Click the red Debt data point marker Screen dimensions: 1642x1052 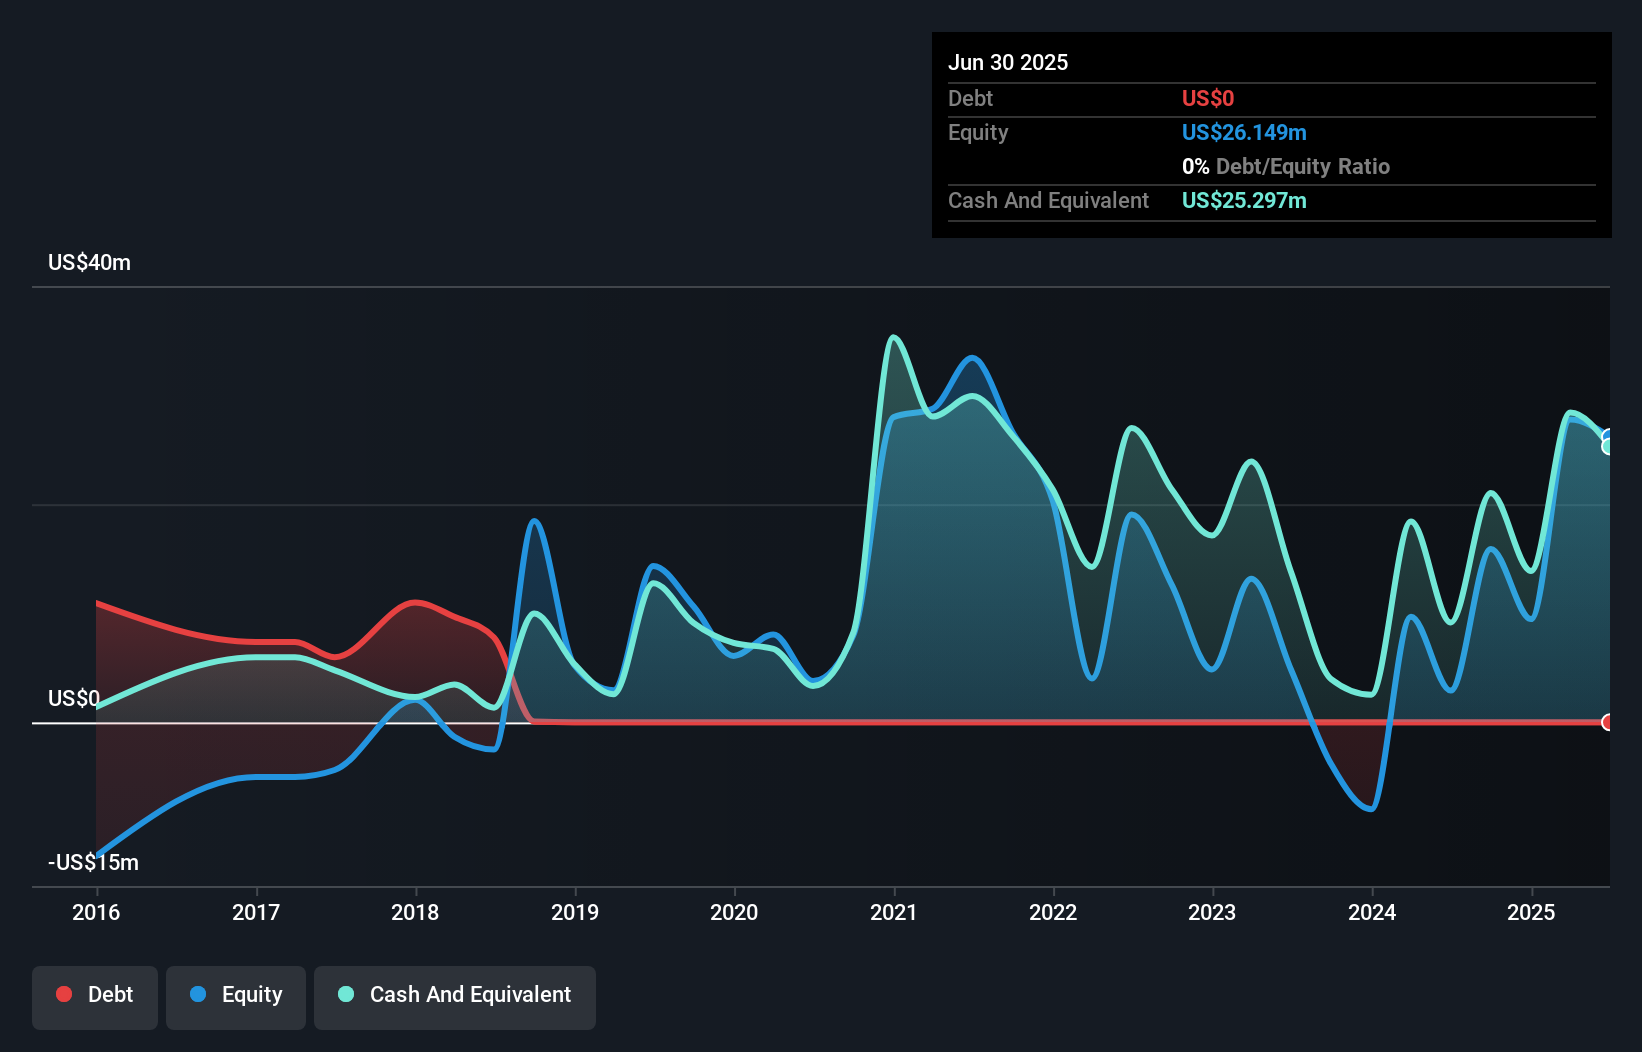1608,722
